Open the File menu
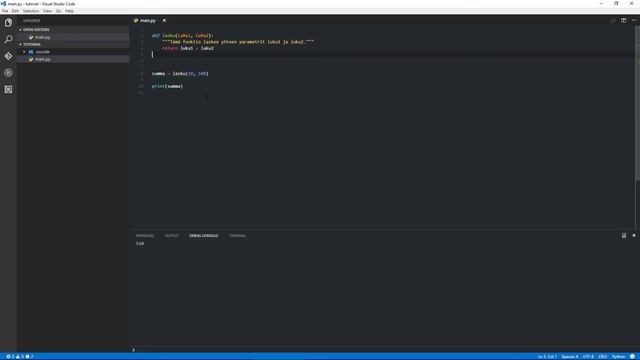Screen dimensions: 640x360 click(x=5, y=11)
